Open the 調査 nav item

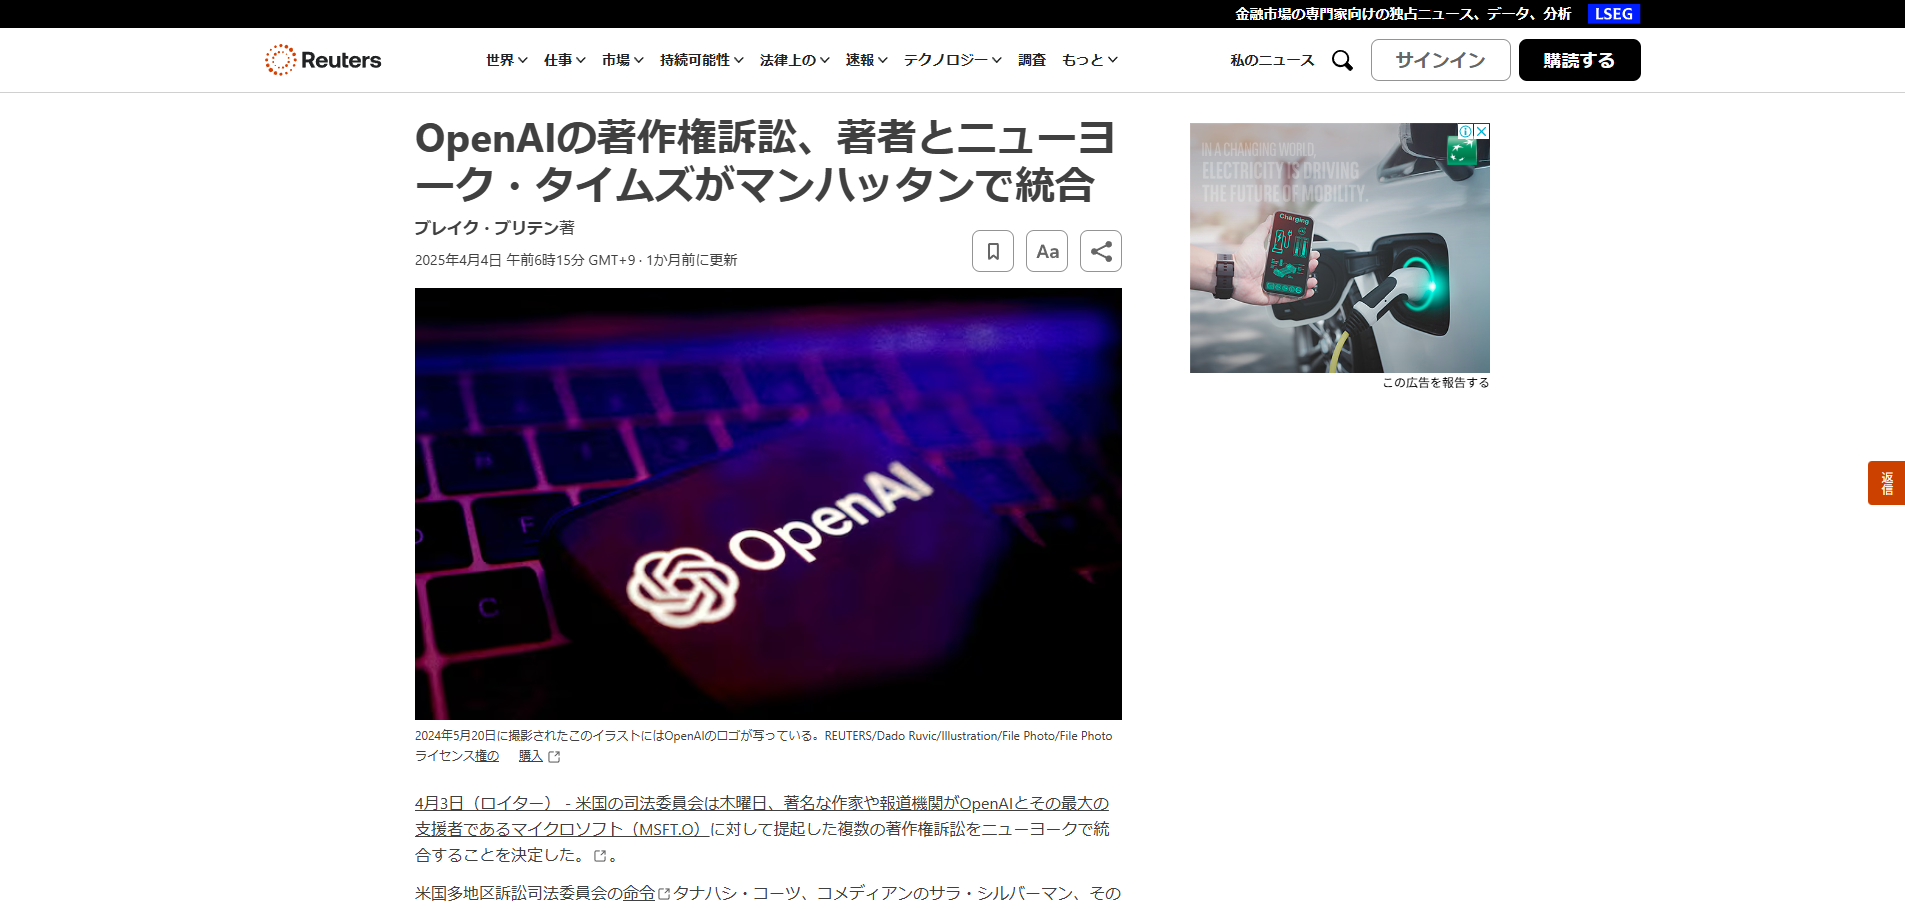click(x=1032, y=60)
